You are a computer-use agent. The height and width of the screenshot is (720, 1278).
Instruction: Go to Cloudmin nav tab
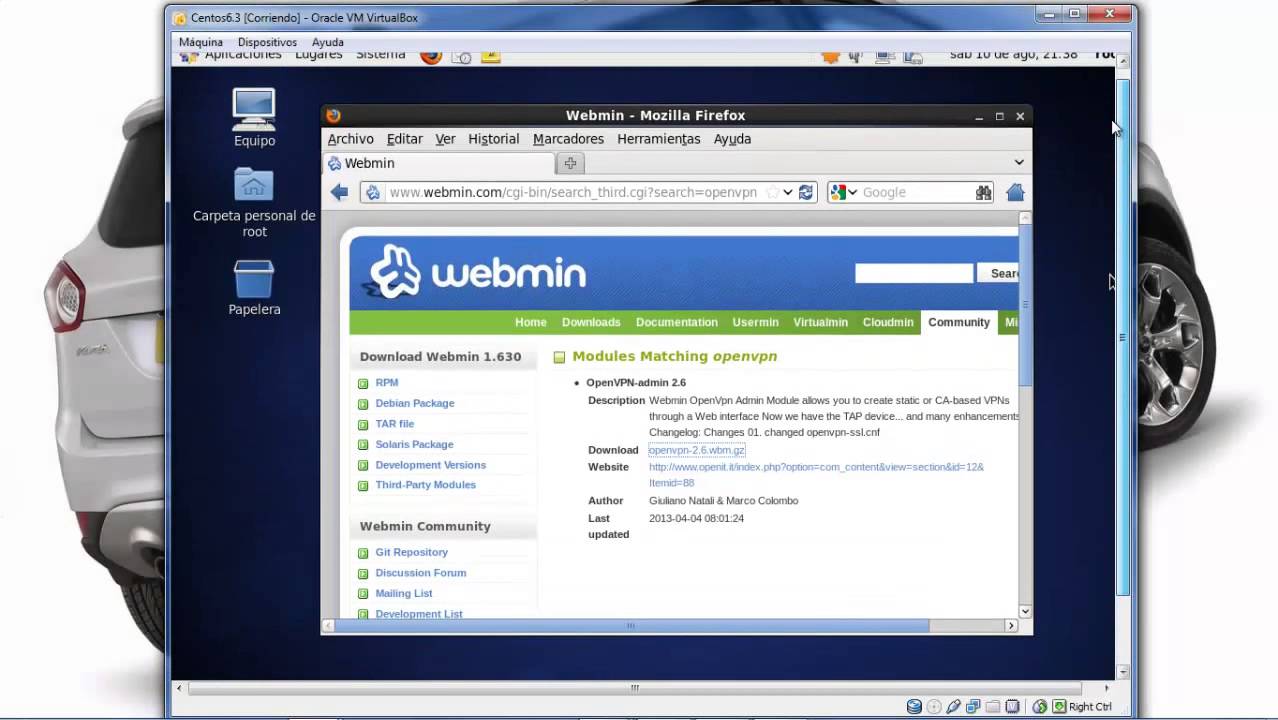(888, 322)
